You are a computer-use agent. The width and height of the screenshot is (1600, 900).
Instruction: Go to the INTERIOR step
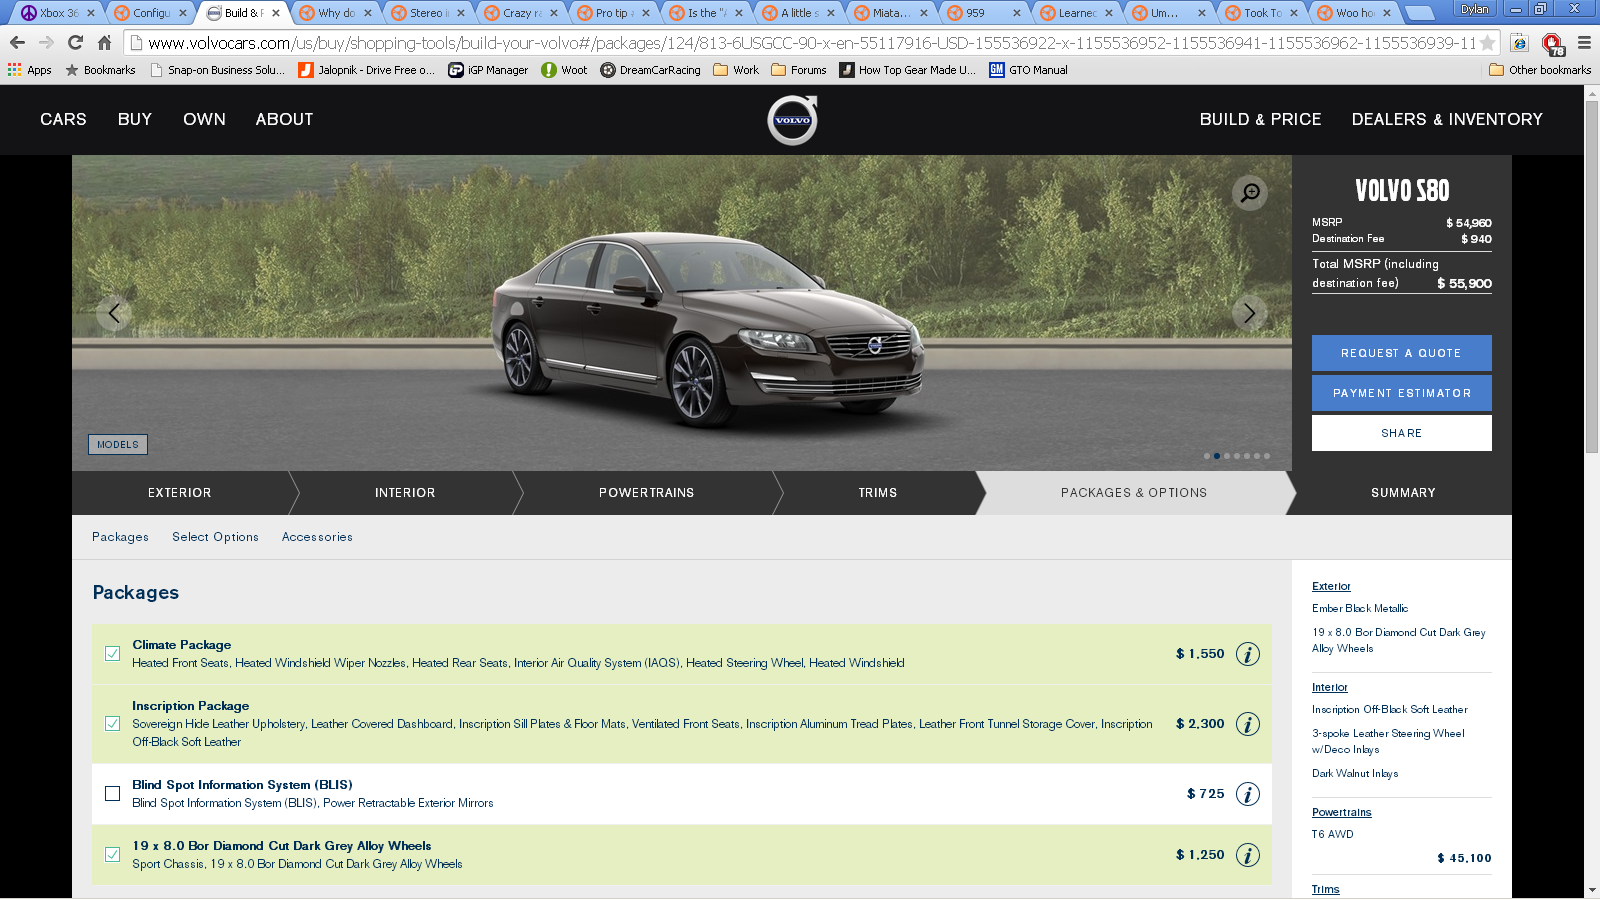[405, 493]
